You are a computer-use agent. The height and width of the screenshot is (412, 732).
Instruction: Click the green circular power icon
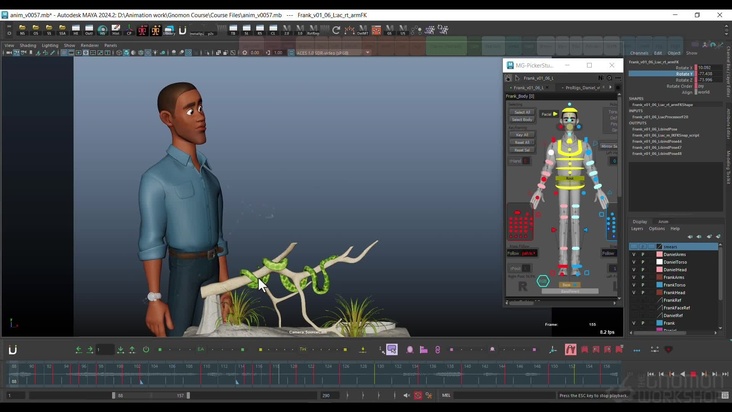(146, 349)
